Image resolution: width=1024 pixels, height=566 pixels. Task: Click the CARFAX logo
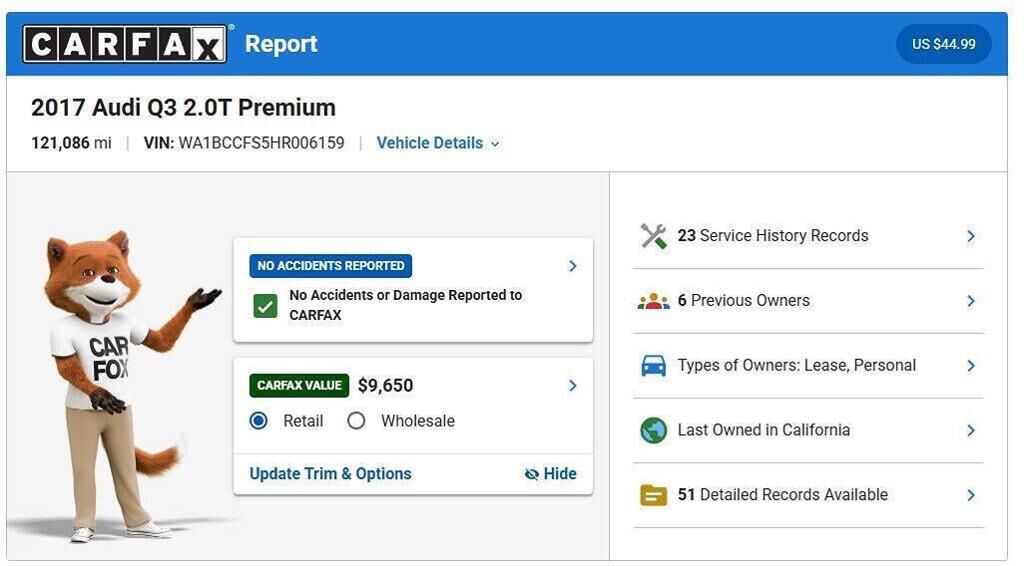click(125, 44)
